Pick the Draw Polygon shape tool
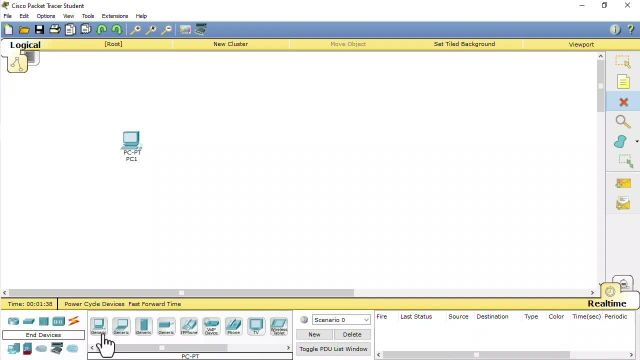640x360 pixels. coord(620,142)
